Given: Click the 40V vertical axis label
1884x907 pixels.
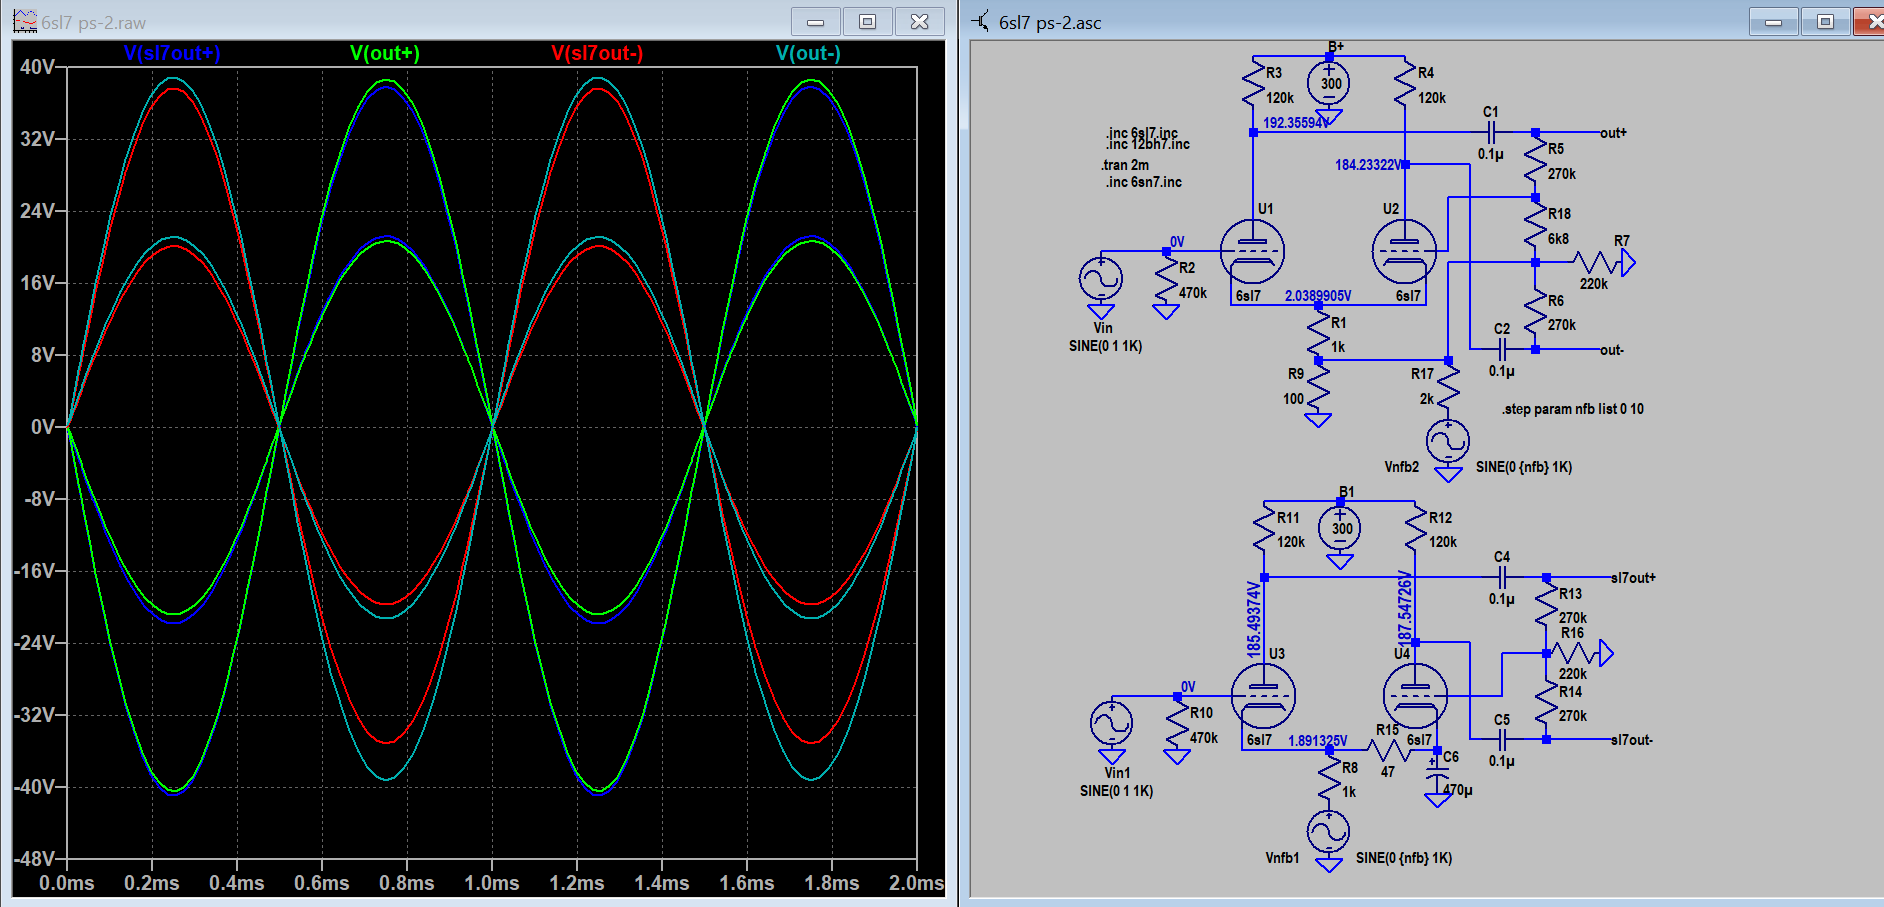Looking at the screenshot, I should click(x=38, y=67).
